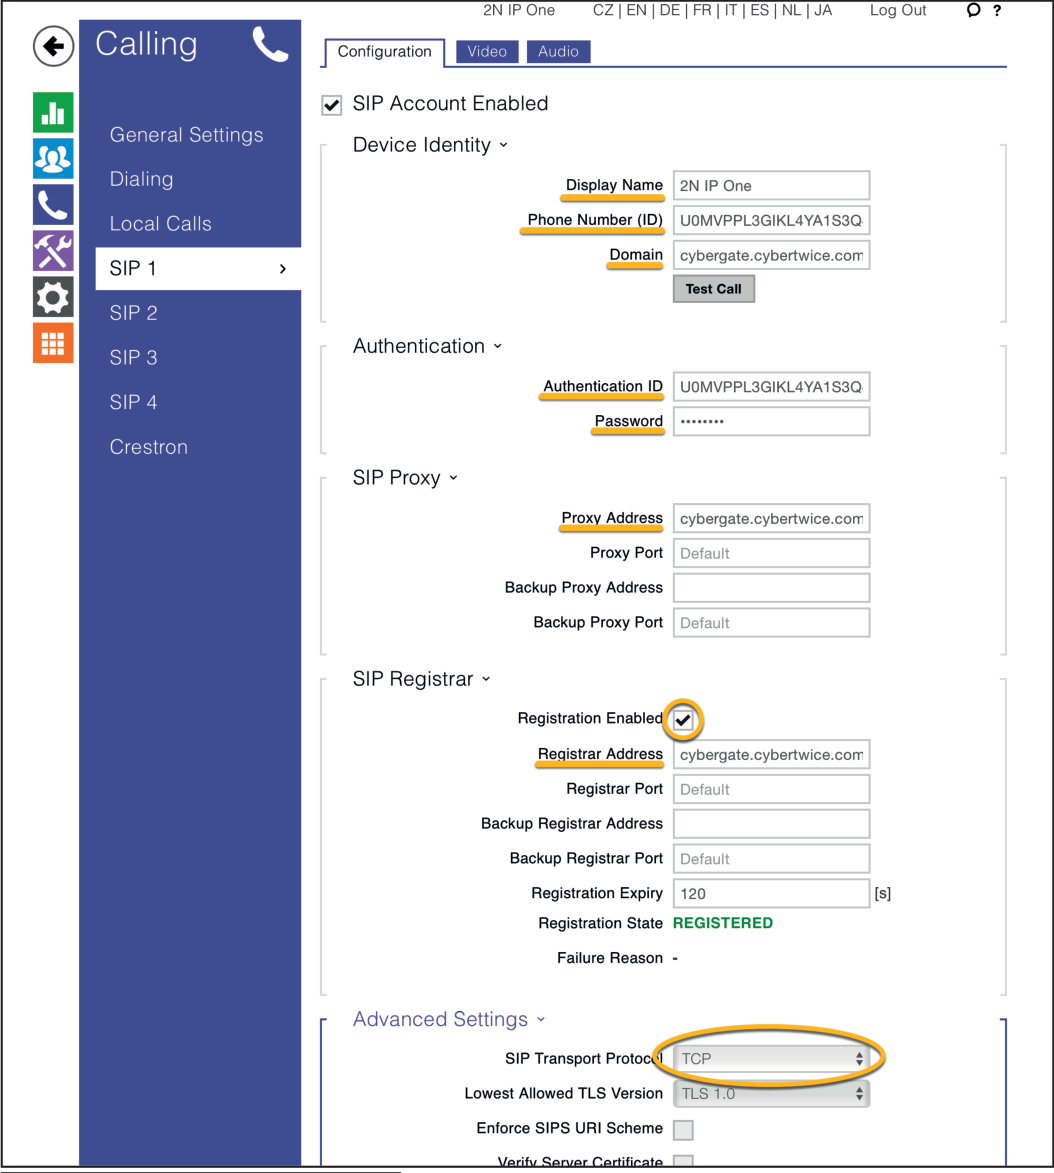Screen dimensions: 1054x1173
Task: Collapse the Device Identity section
Action: [x=502, y=145]
